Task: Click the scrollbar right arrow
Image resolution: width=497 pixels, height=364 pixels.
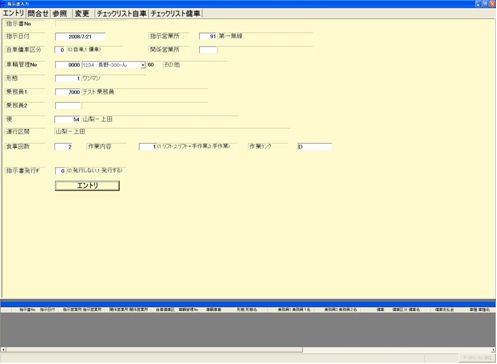Action: [493, 350]
